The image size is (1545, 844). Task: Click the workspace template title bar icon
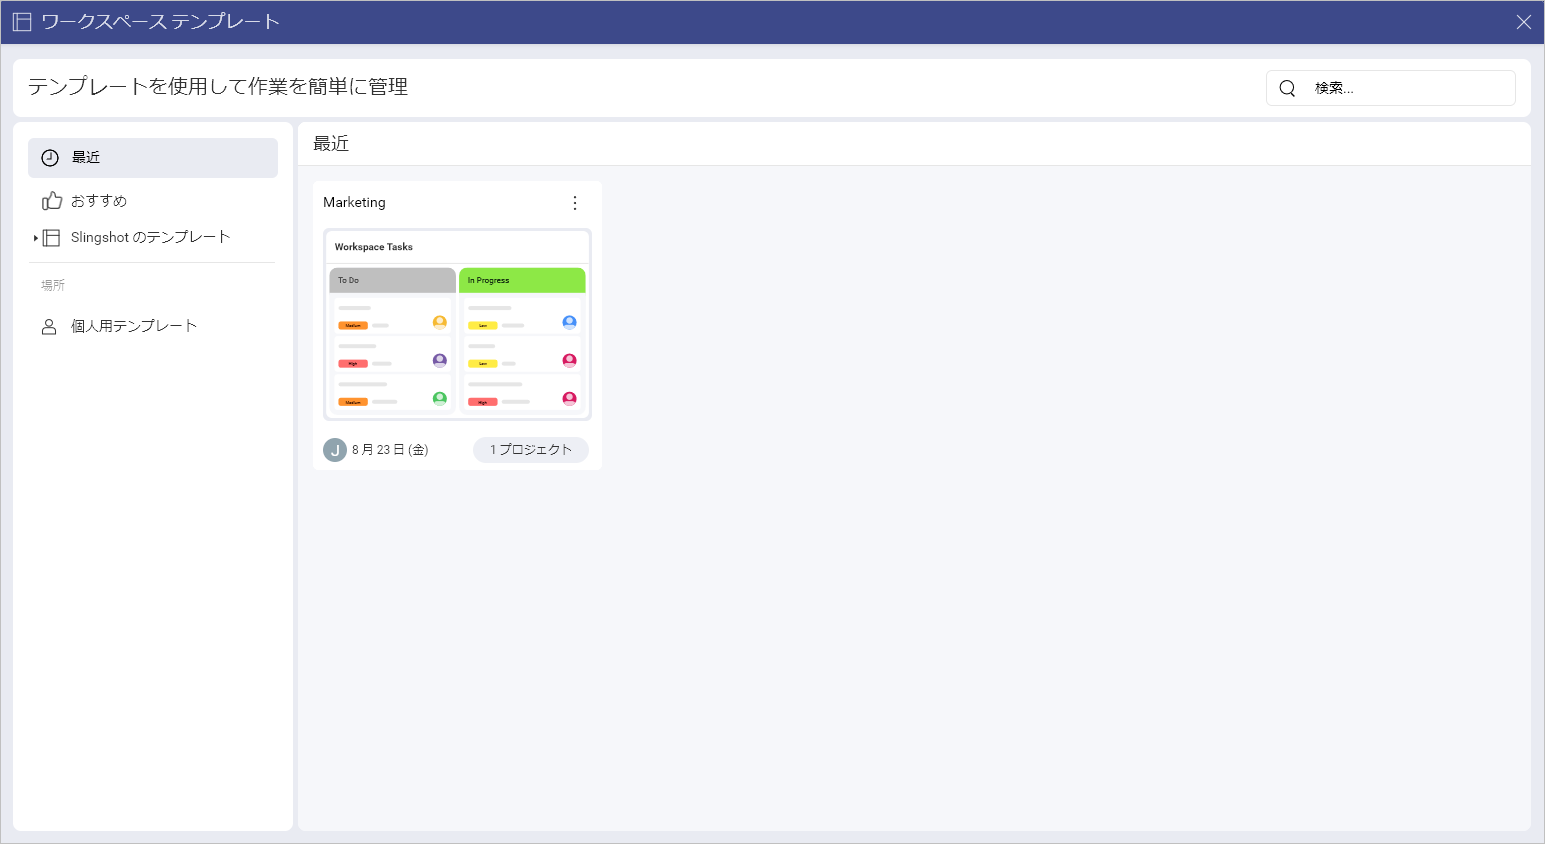click(22, 22)
